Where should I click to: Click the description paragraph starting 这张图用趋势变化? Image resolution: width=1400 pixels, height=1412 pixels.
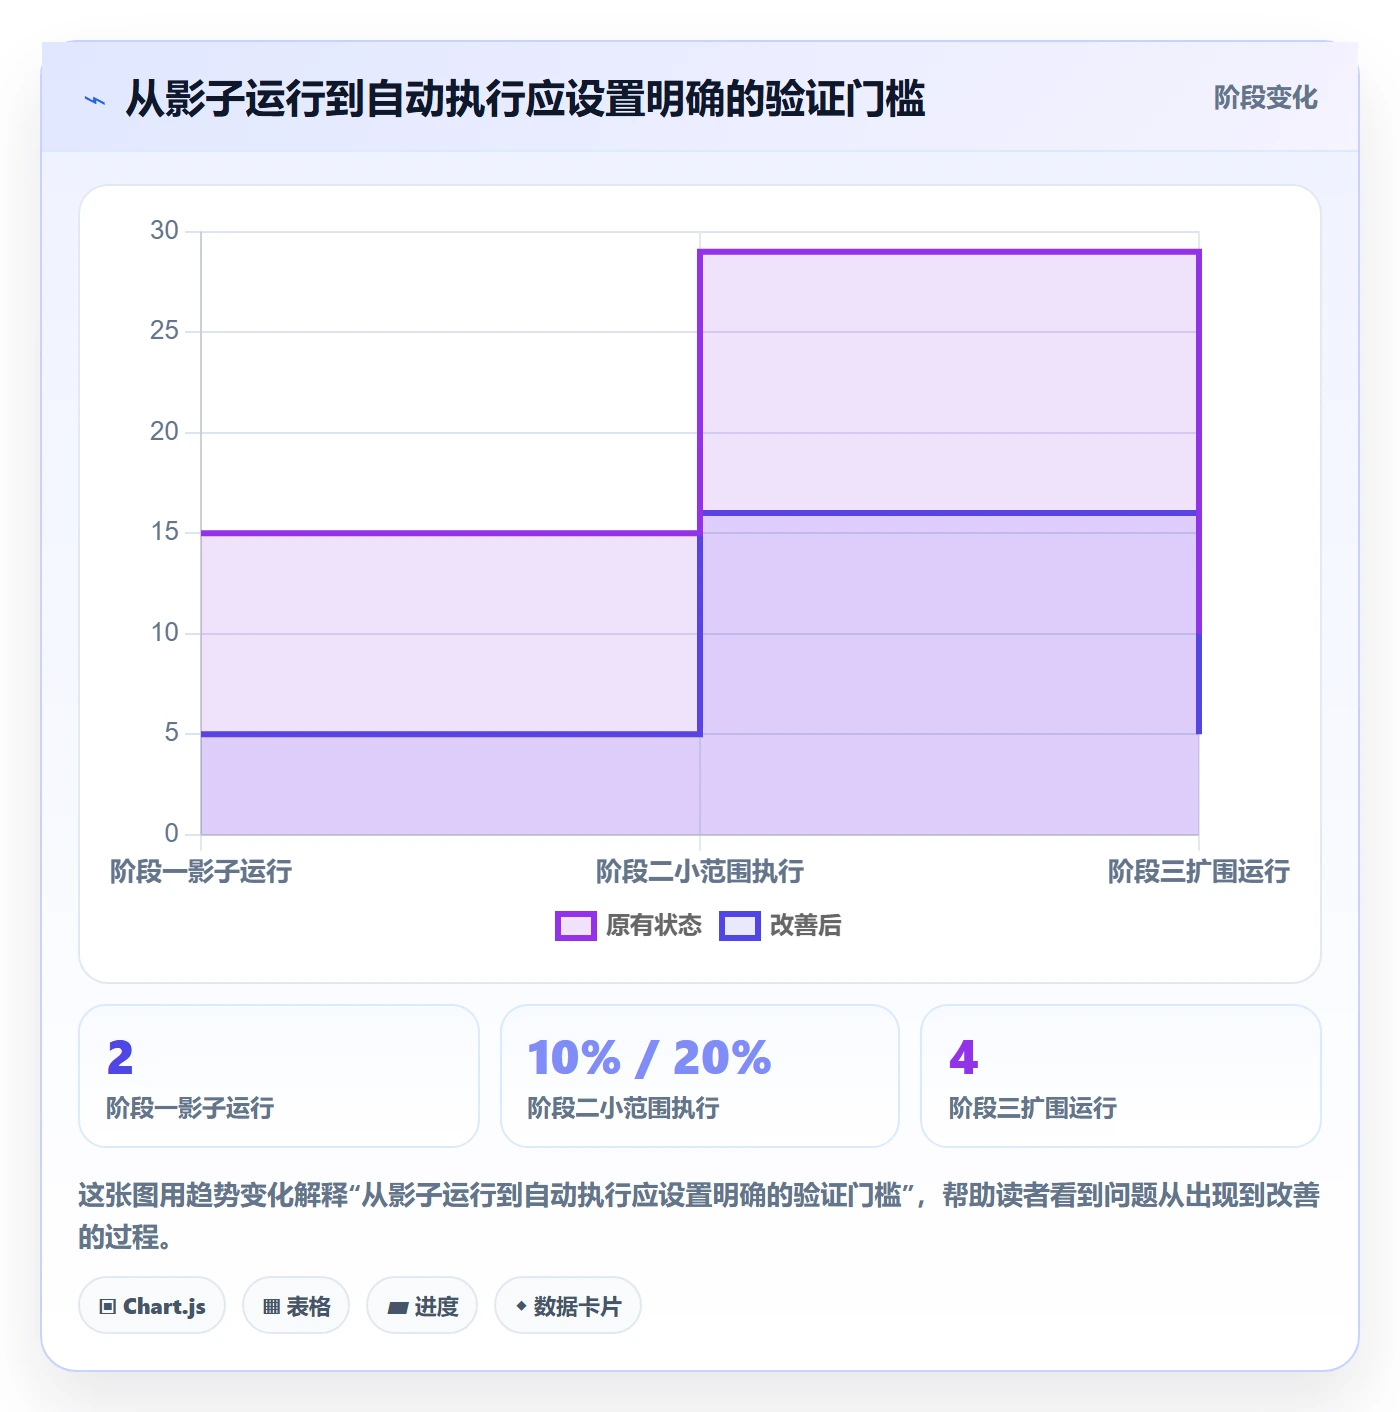[x=699, y=1216]
